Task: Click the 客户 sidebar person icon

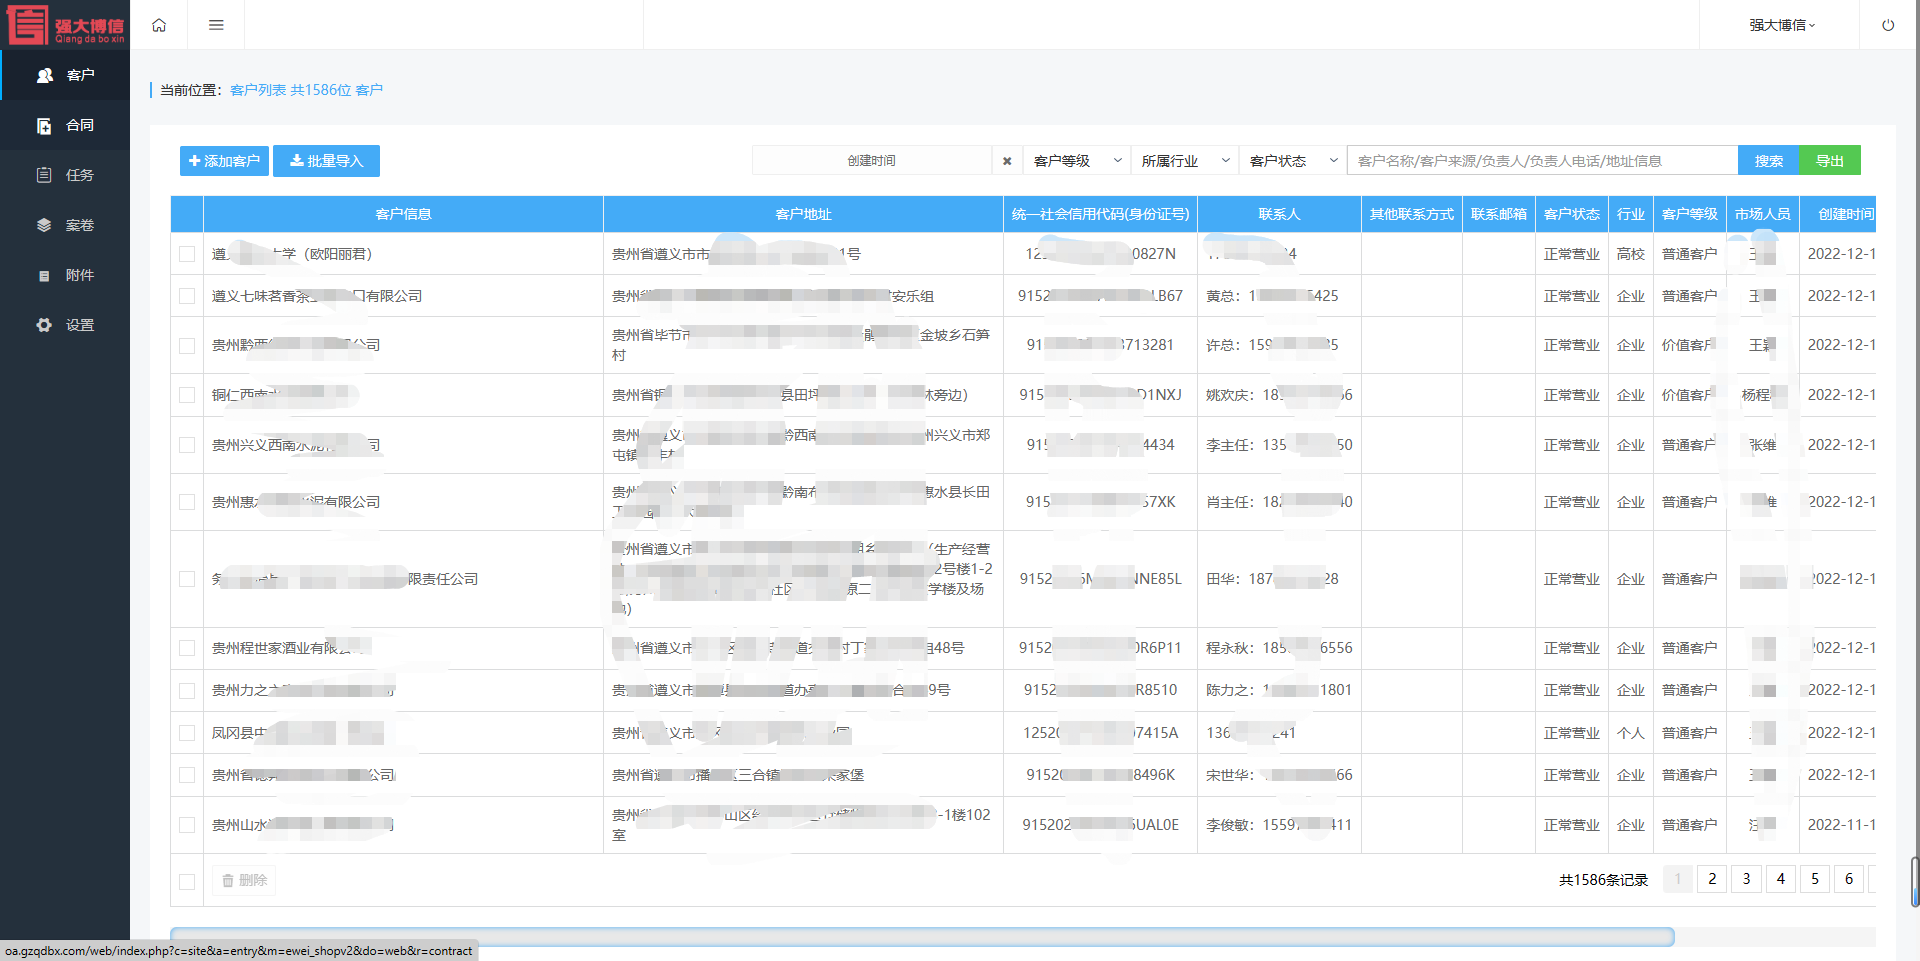Action: 44,75
